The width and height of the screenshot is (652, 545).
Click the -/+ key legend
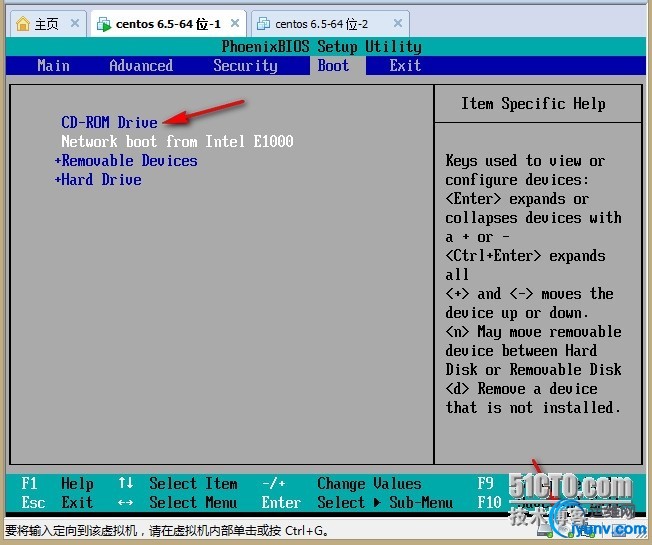click(x=274, y=483)
